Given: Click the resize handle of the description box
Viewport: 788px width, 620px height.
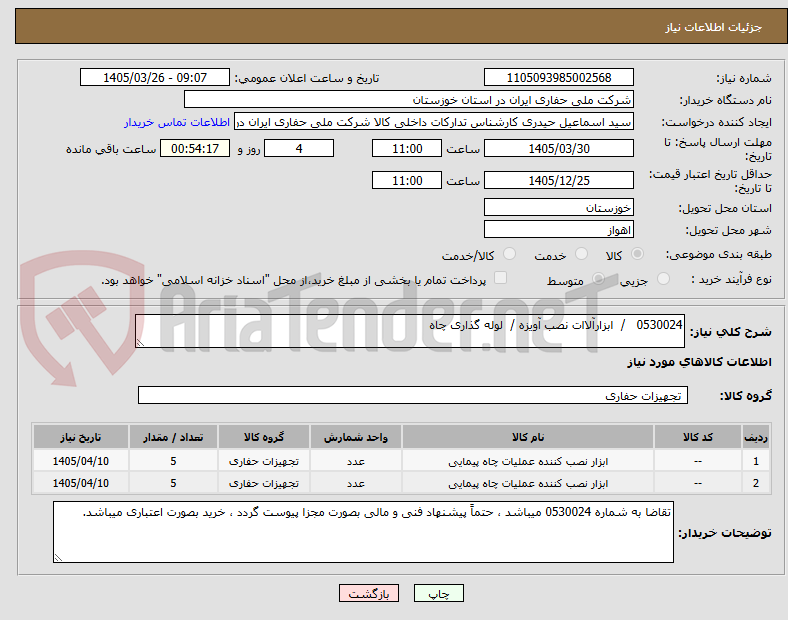Looking at the screenshot, I should click(x=140, y=343).
